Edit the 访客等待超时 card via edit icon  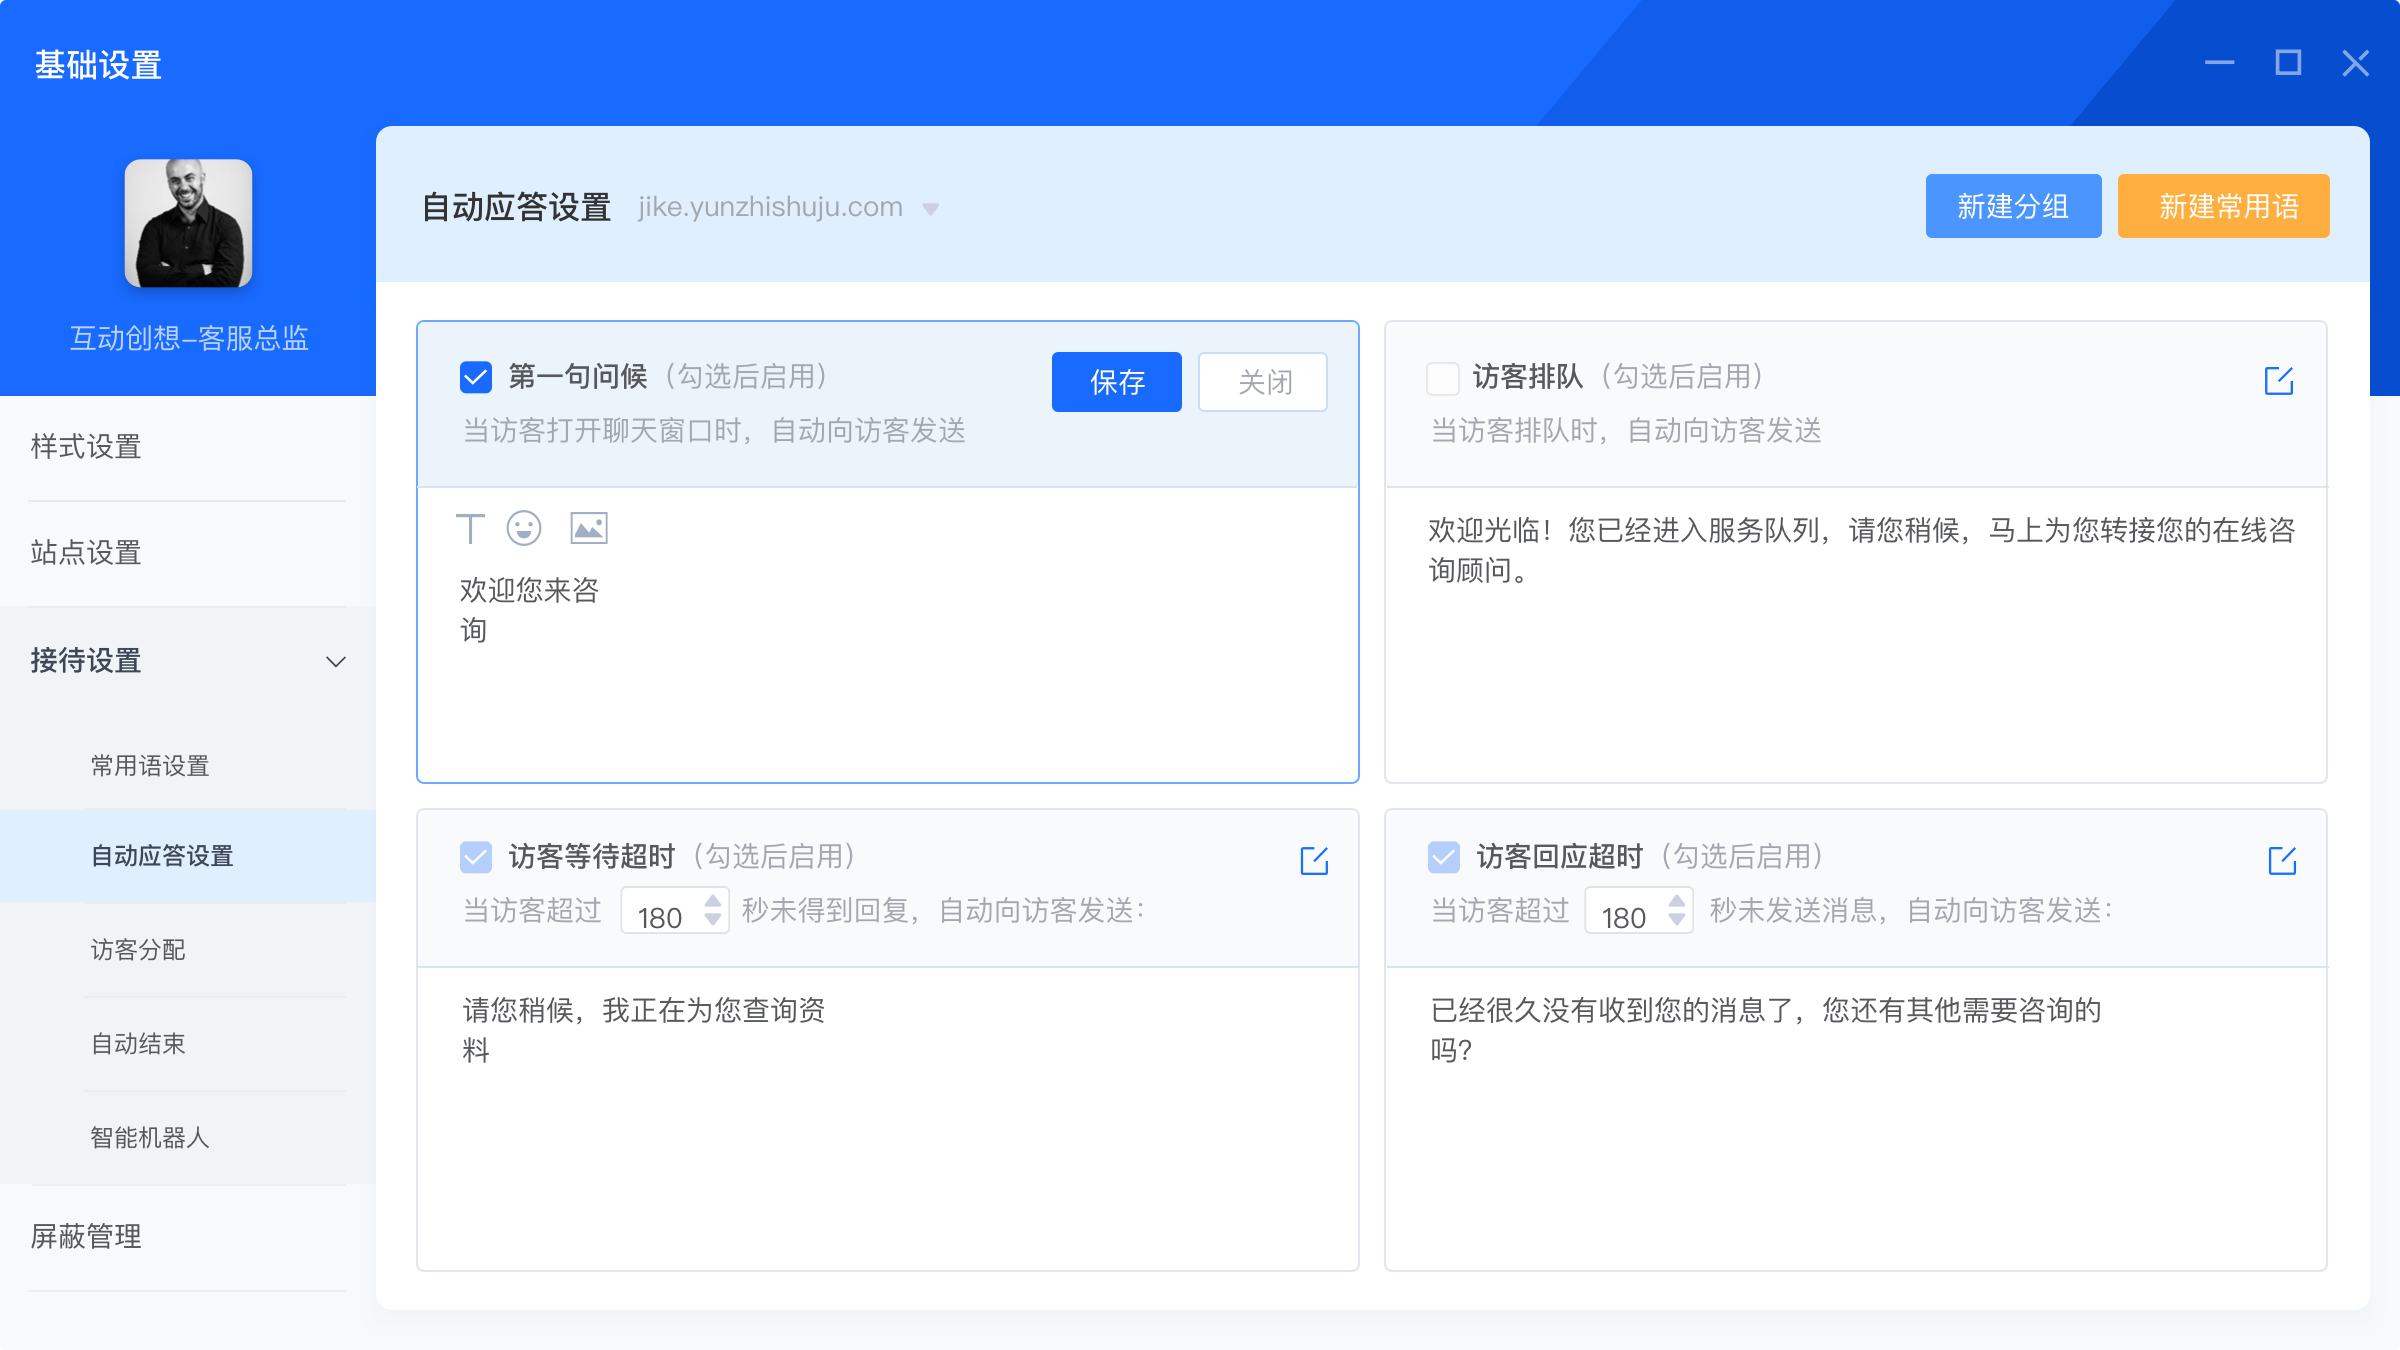[x=1314, y=860]
